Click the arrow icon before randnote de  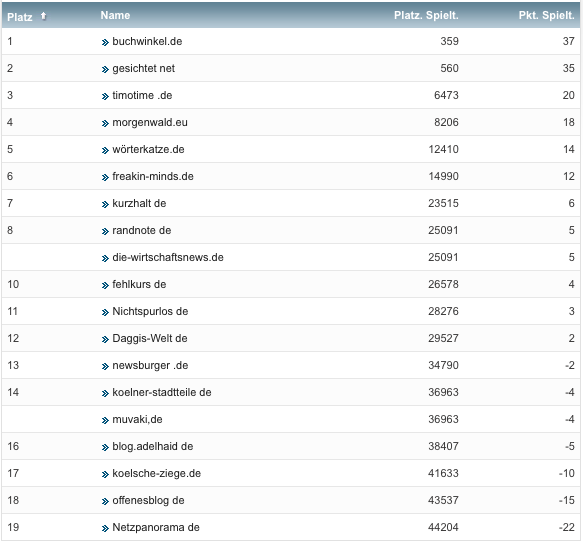pyautogui.click(x=105, y=231)
